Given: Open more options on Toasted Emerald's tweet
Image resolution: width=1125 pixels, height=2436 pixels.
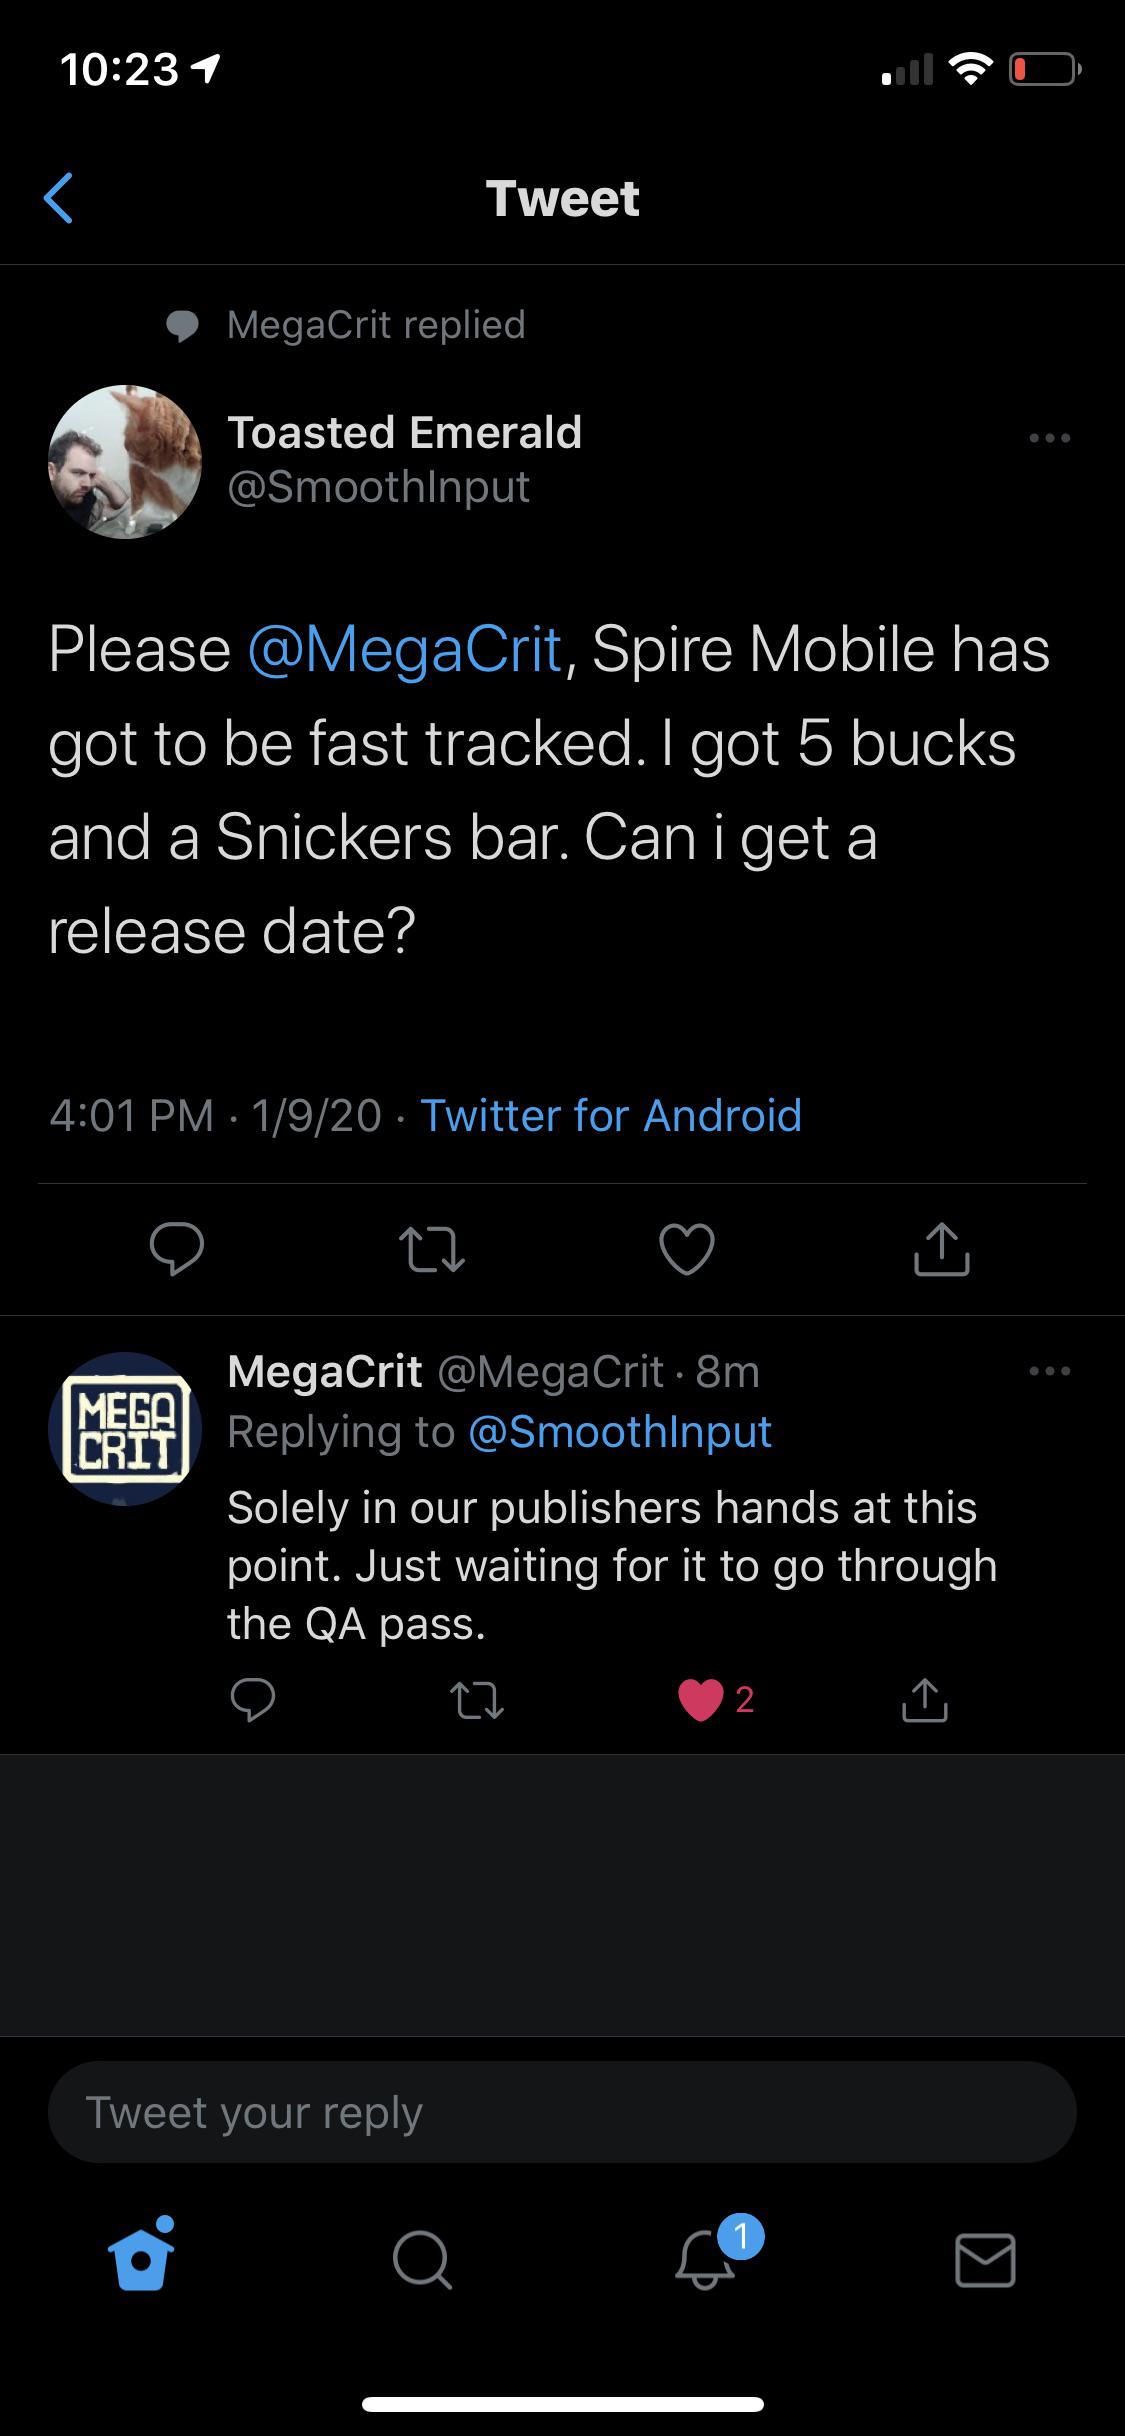Looking at the screenshot, I should click(x=1048, y=437).
